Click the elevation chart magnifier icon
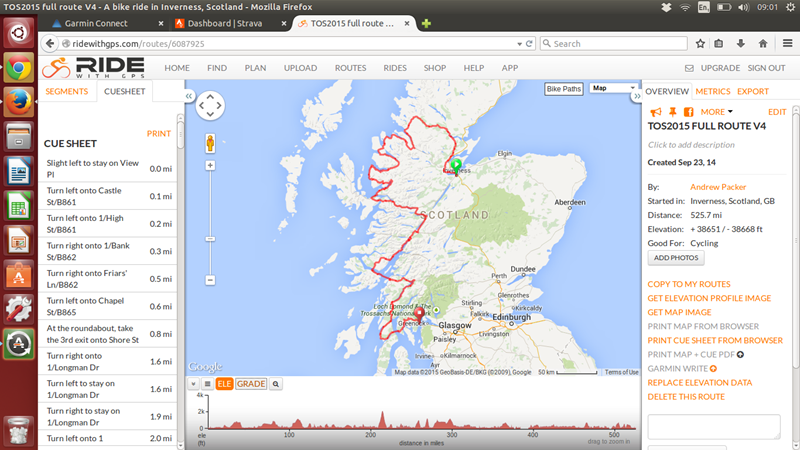Screen dimensions: 800x450 [x=276, y=384]
